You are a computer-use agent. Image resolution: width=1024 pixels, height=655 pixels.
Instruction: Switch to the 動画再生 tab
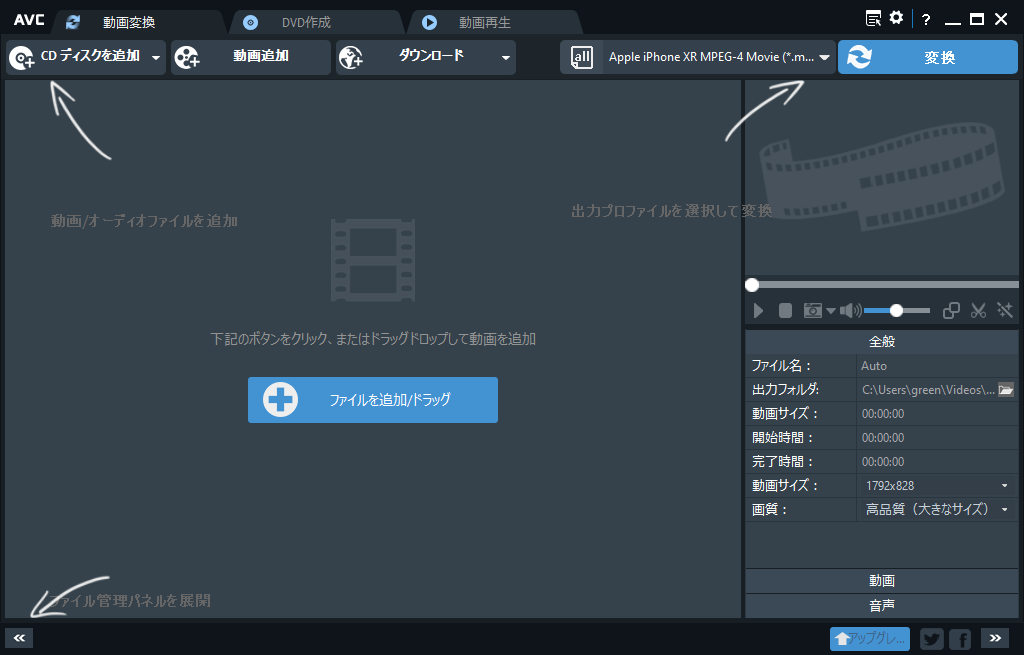[484, 22]
